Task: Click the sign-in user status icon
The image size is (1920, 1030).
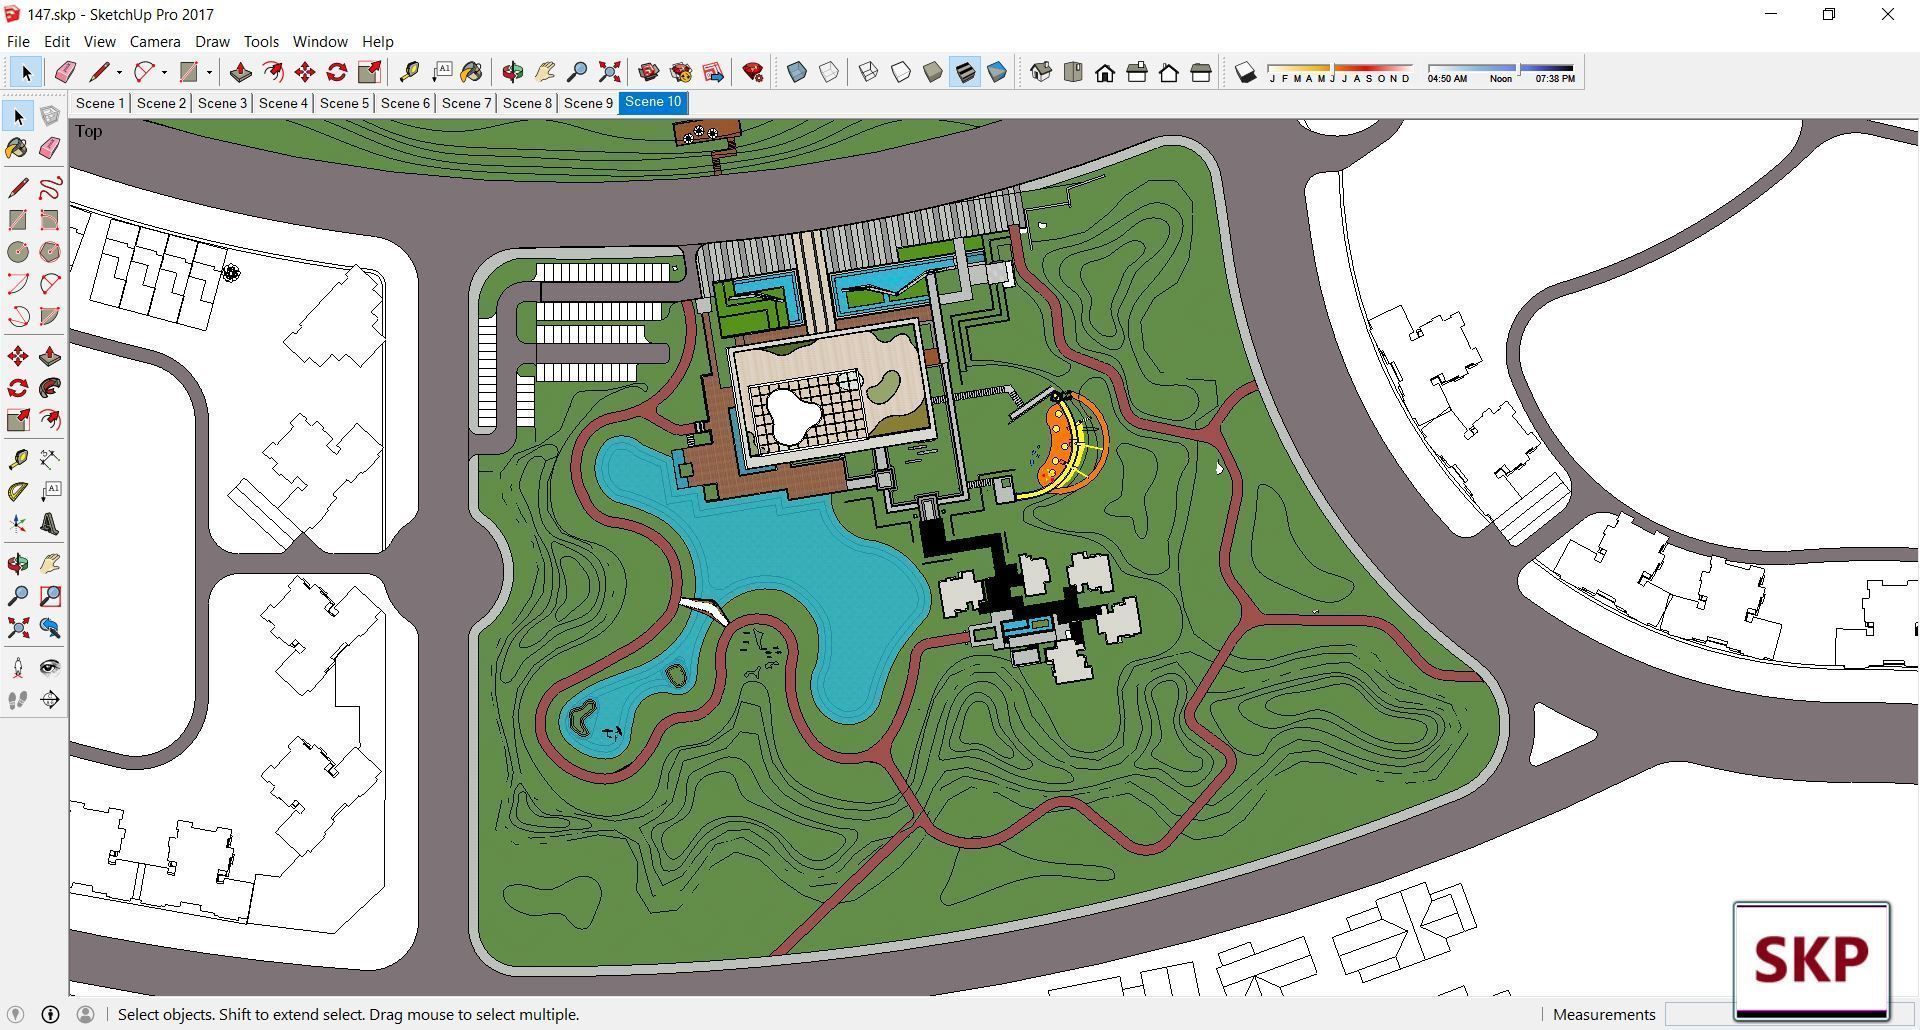Action: pyautogui.click(x=85, y=1014)
